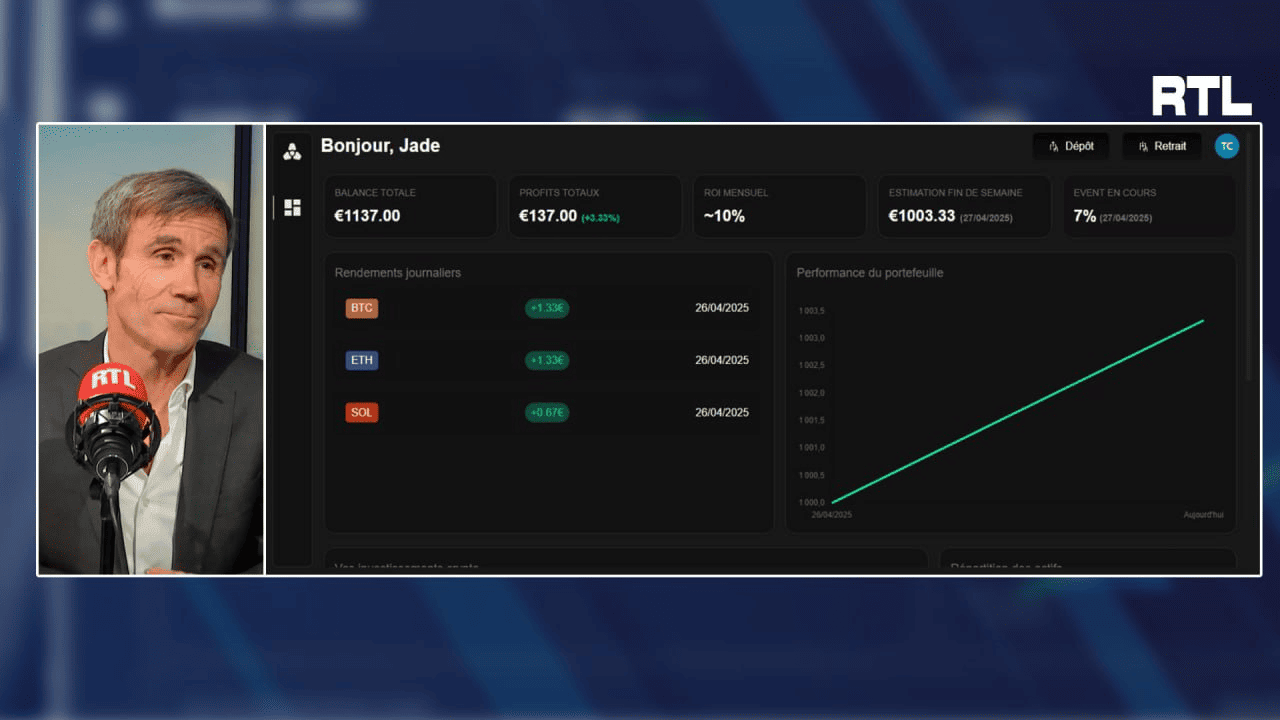
Task: Open the TC user avatar
Action: [1227, 145]
